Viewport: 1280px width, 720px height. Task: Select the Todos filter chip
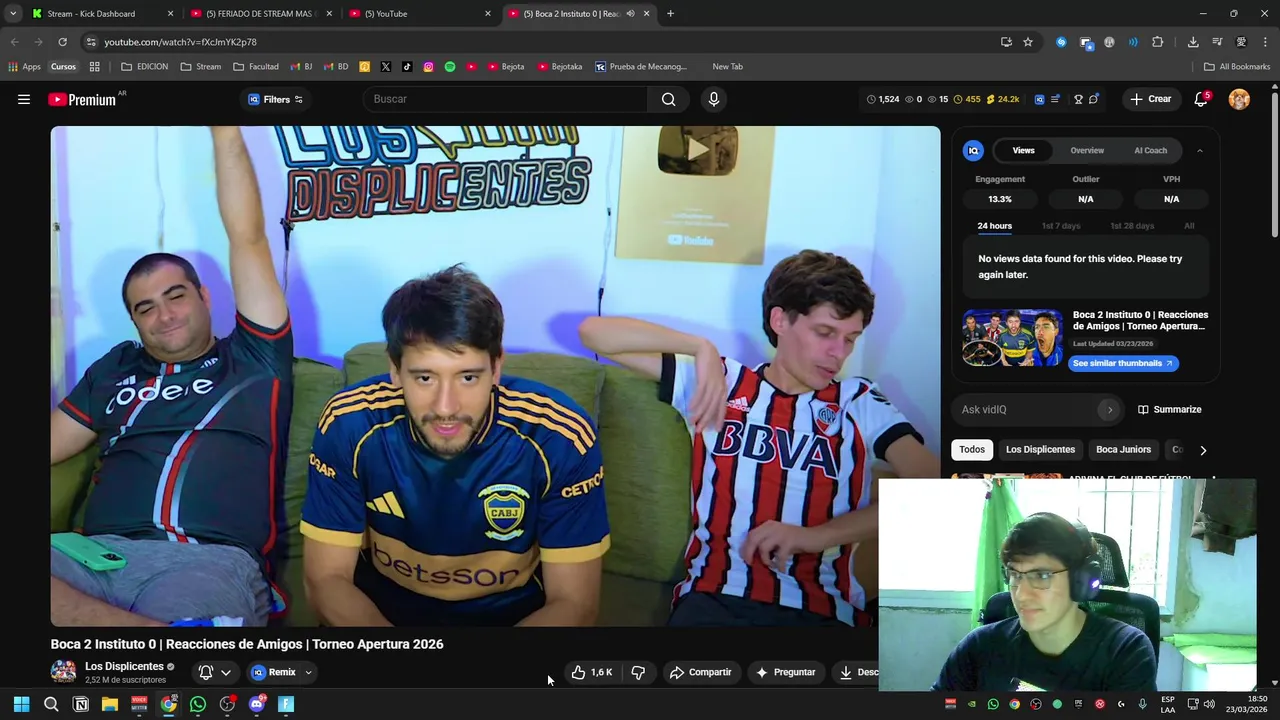coord(972,450)
